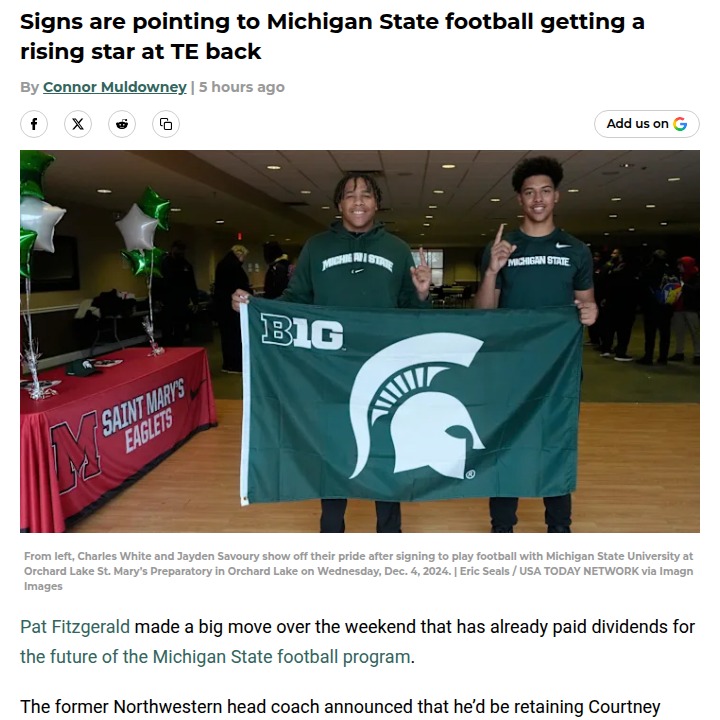Click the article headline about rising star TE
Viewport: 720px width, 720px height.
pos(330,35)
